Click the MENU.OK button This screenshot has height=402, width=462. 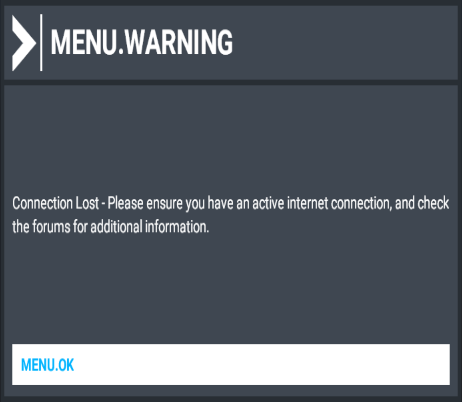pos(231,364)
